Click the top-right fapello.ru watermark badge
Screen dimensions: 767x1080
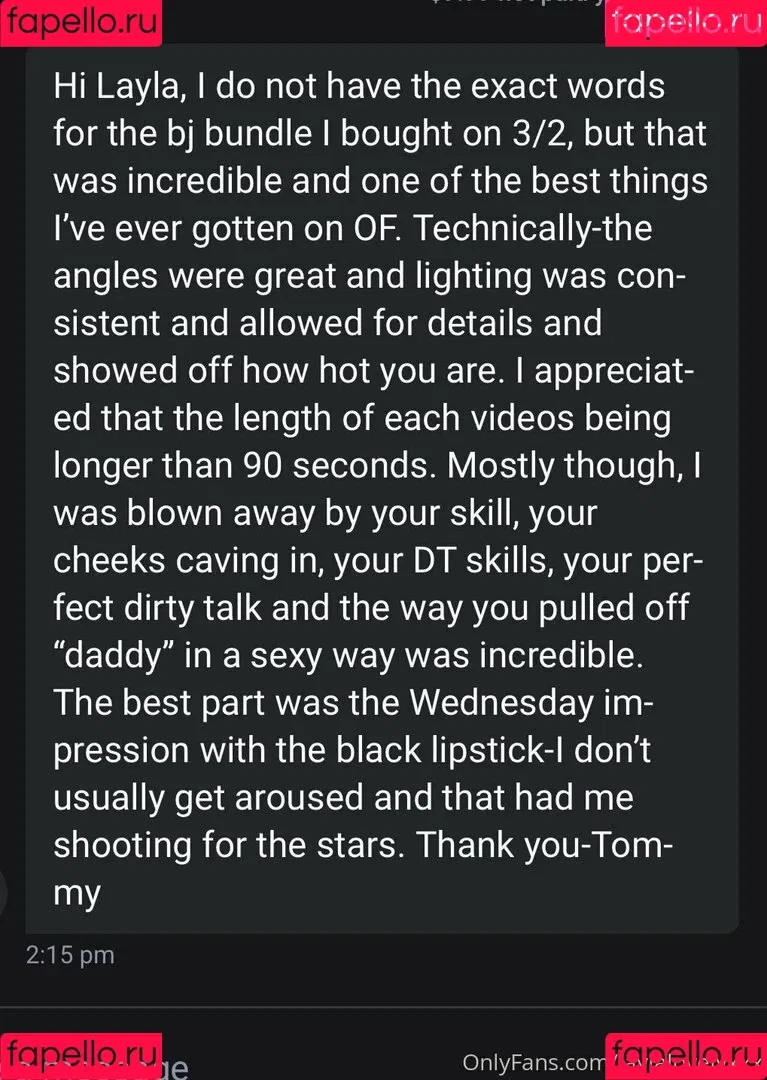(686, 23)
